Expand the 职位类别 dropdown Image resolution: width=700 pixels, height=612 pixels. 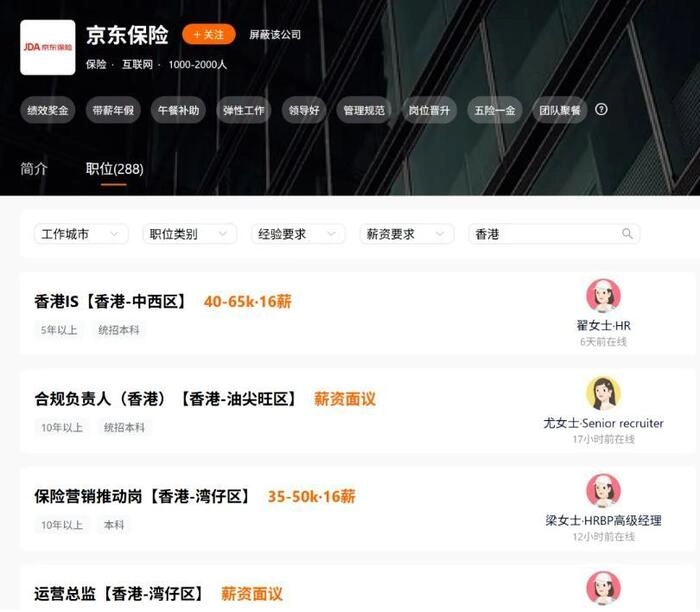point(189,234)
